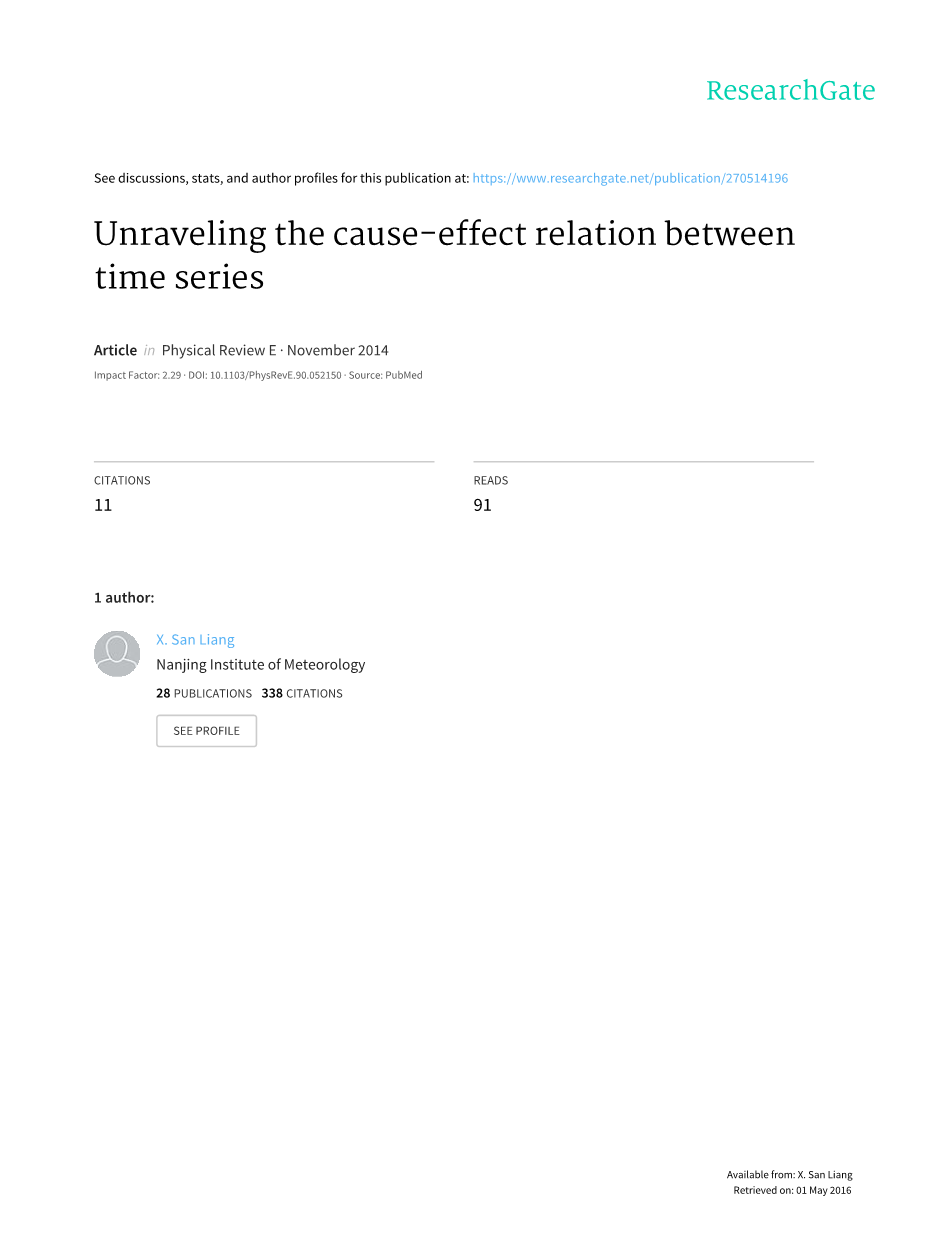The width and height of the screenshot is (945, 1260).
Task: Click the "1 author:" heading
Action: tap(124, 598)
